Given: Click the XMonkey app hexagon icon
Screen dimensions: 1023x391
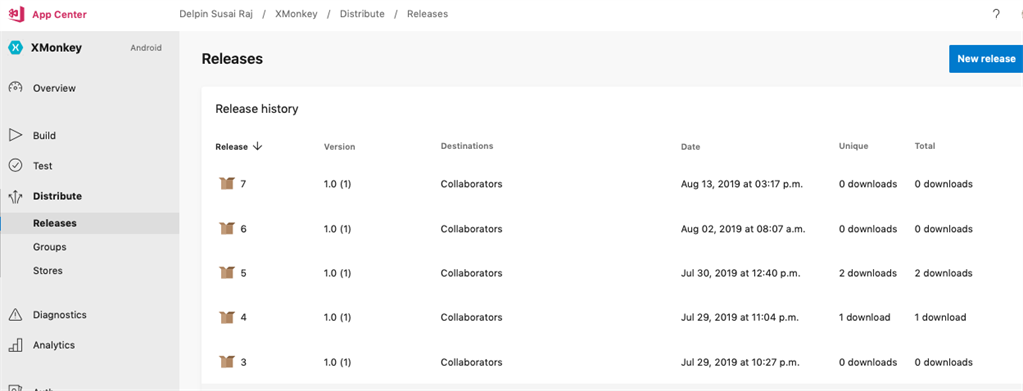Looking at the screenshot, I should click(x=16, y=48).
